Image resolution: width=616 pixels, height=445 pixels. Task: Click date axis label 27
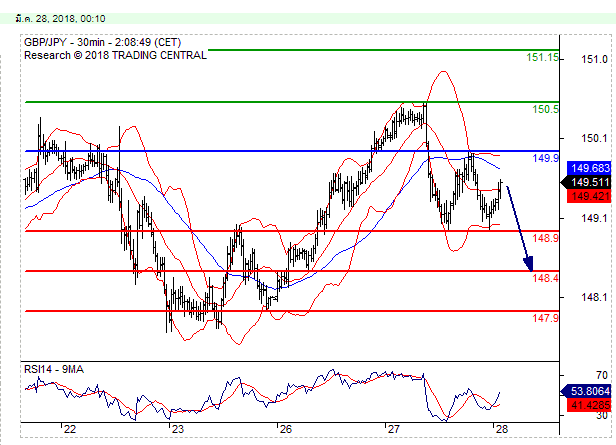pyautogui.click(x=394, y=429)
